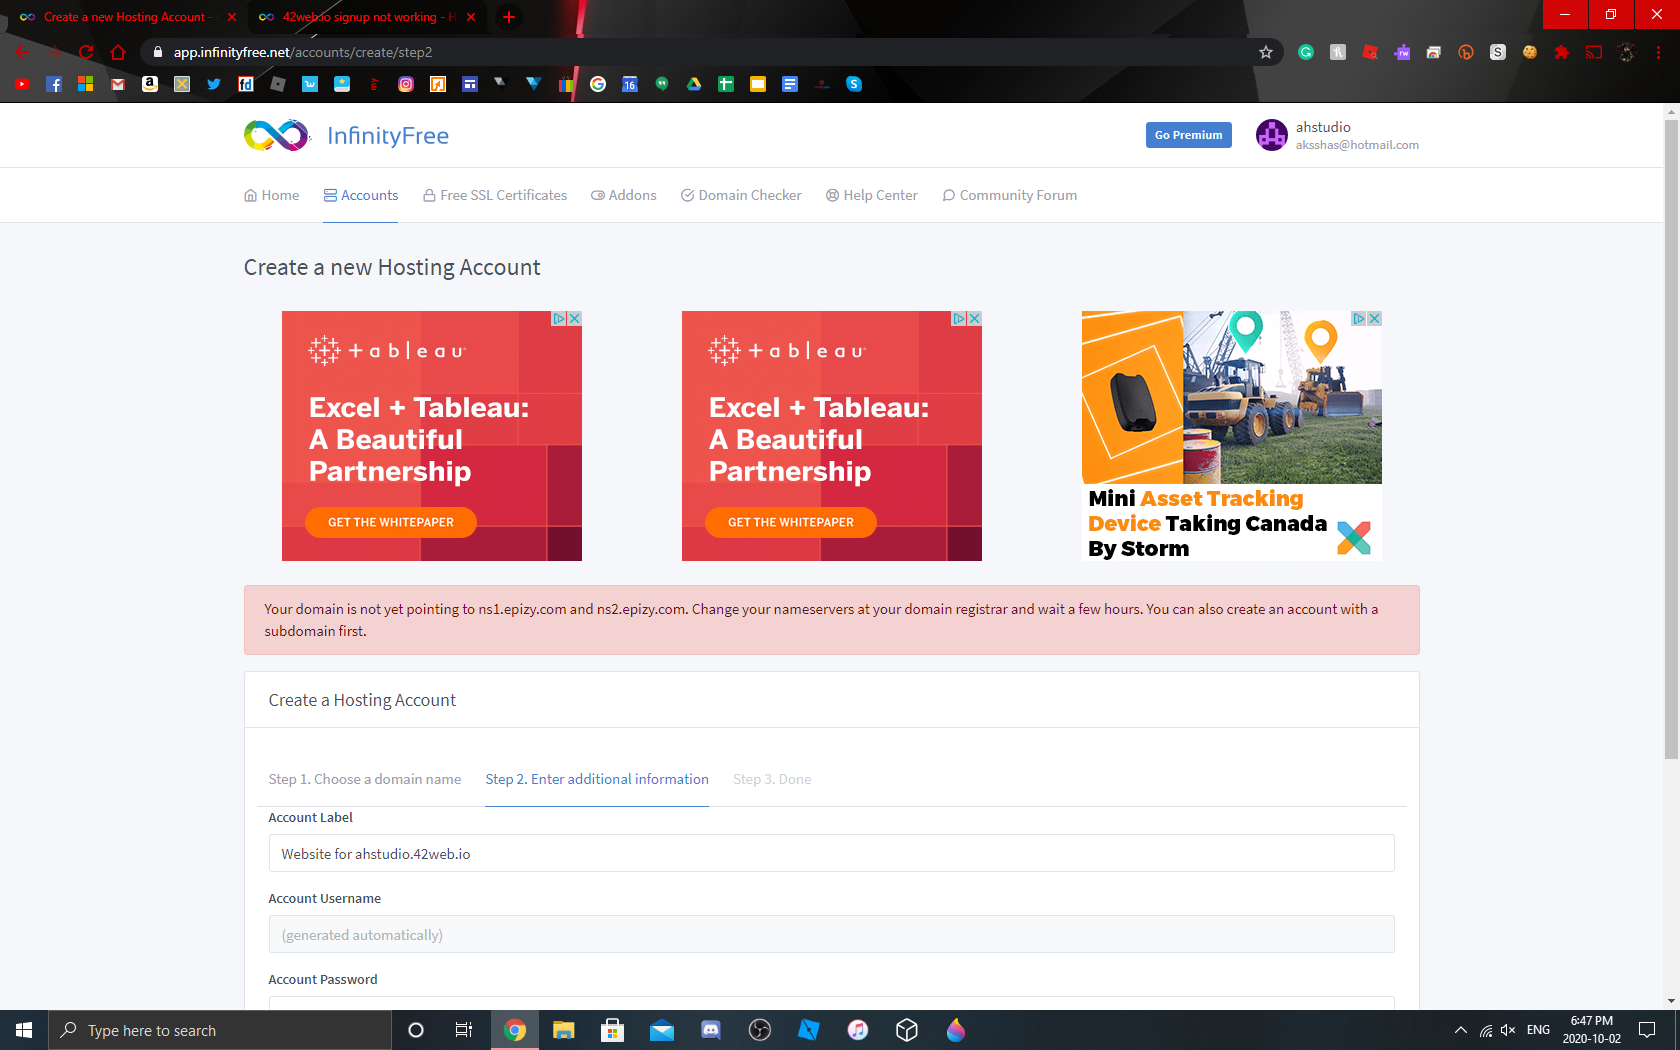
Task: Show hidden system tray icons
Action: pyautogui.click(x=1460, y=1030)
